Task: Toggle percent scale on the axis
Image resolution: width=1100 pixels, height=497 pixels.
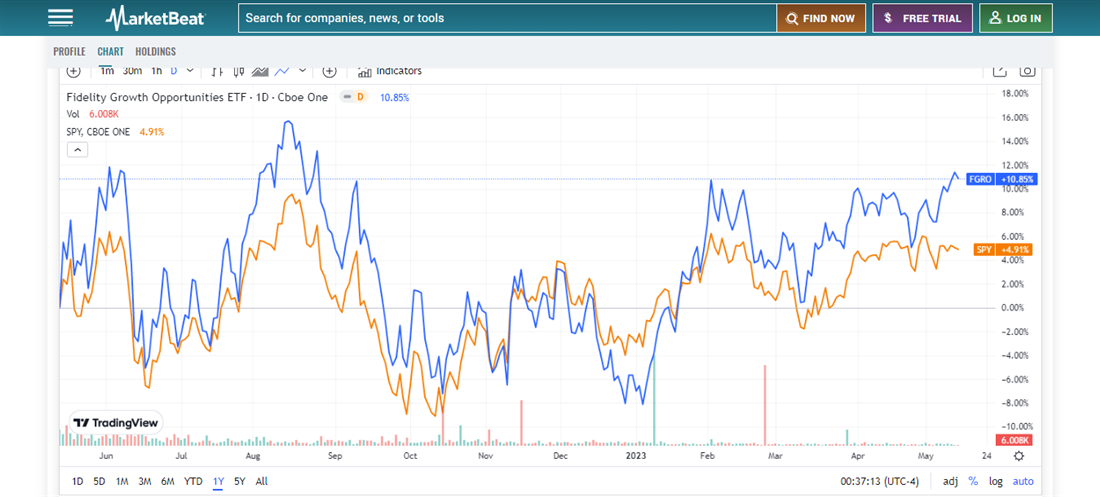Action: coord(972,481)
